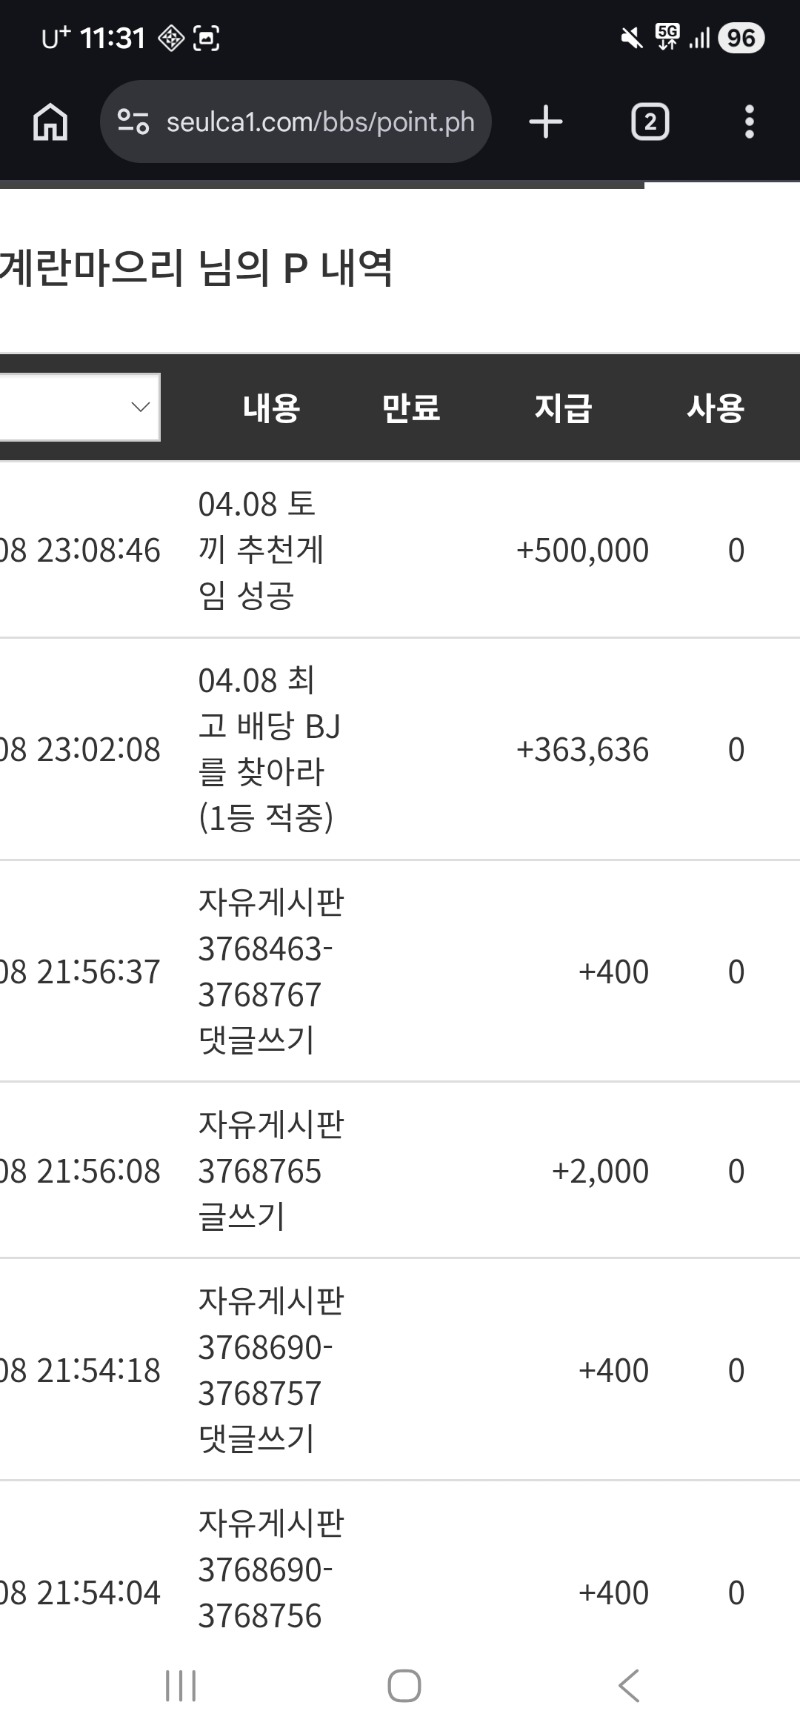This screenshot has width=800, height=1734.
Task: Open the tab switcher showing 2 tabs
Action: (649, 122)
